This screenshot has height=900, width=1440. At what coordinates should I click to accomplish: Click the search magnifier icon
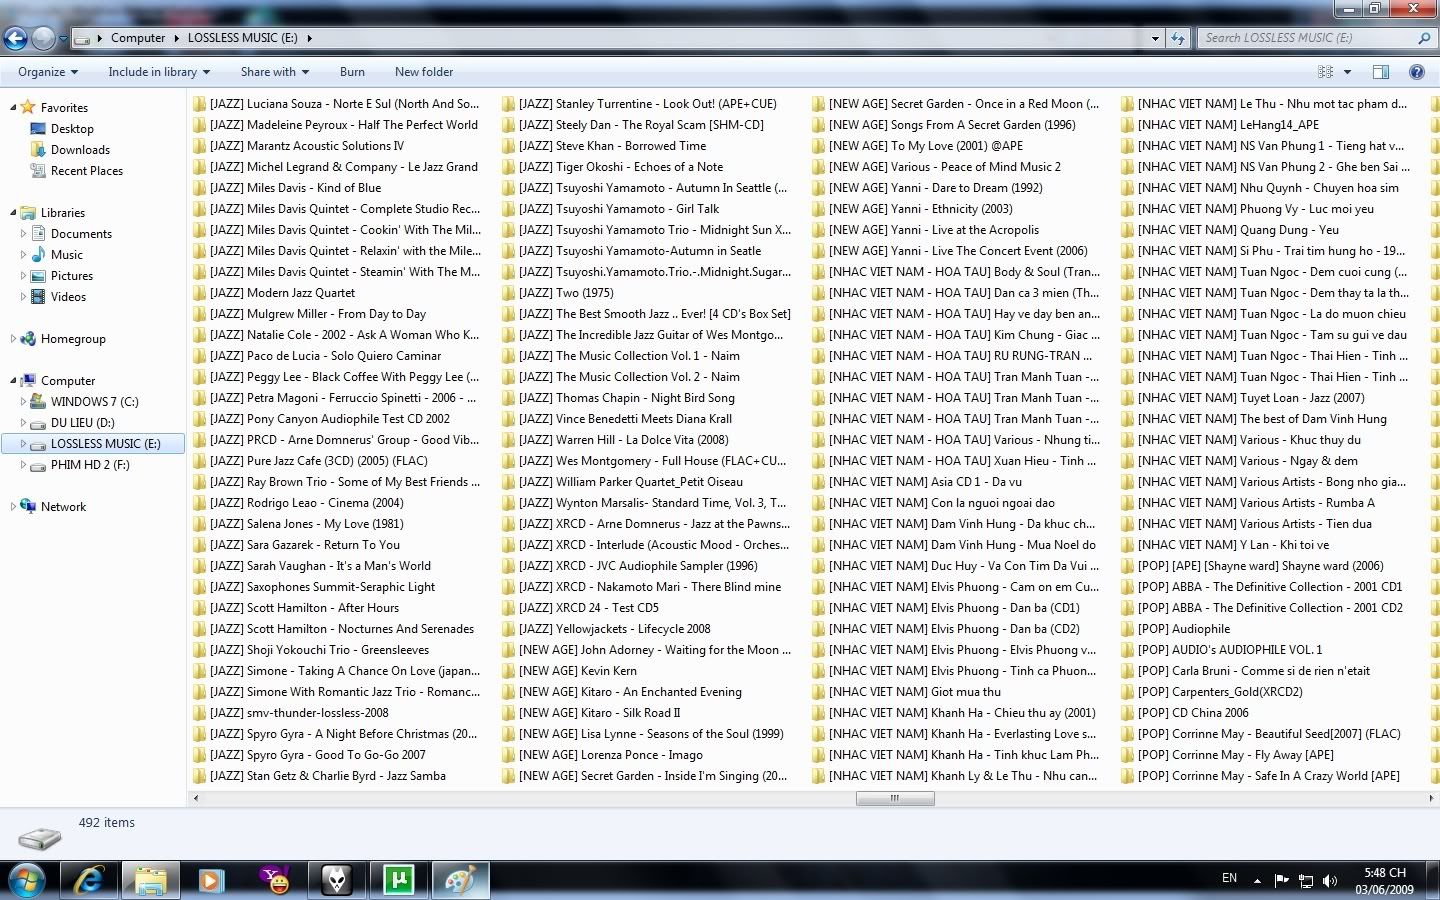(x=1425, y=38)
